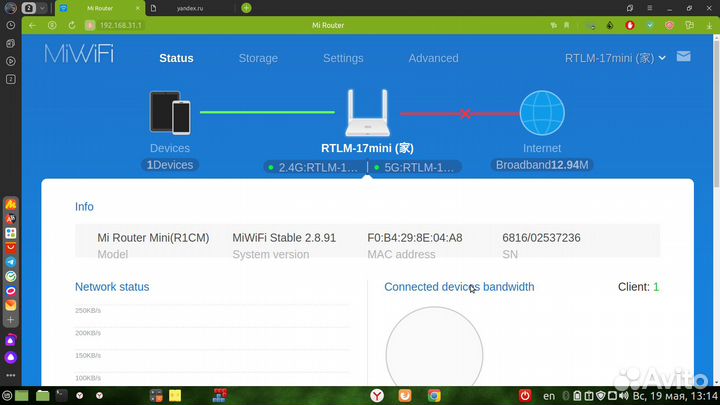Open the purple Alice assistant icon

11,357
